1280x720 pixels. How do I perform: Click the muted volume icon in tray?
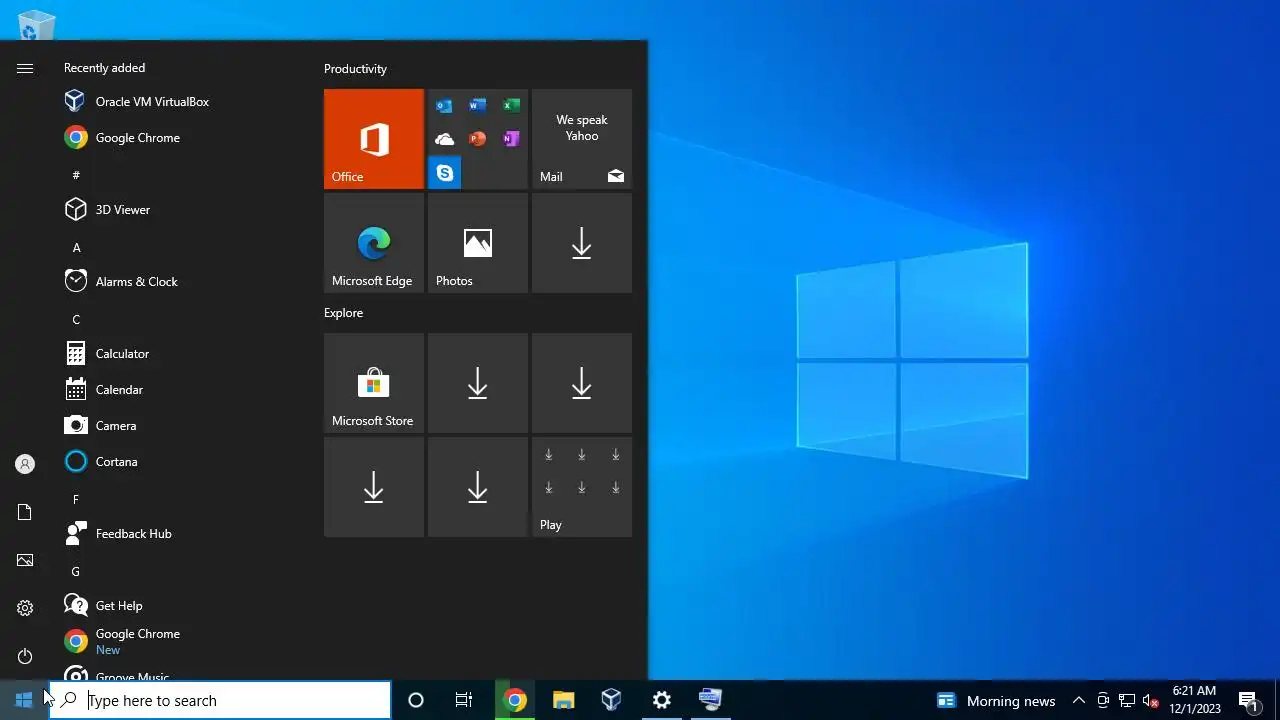pyautogui.click(x=1150, y=700)
